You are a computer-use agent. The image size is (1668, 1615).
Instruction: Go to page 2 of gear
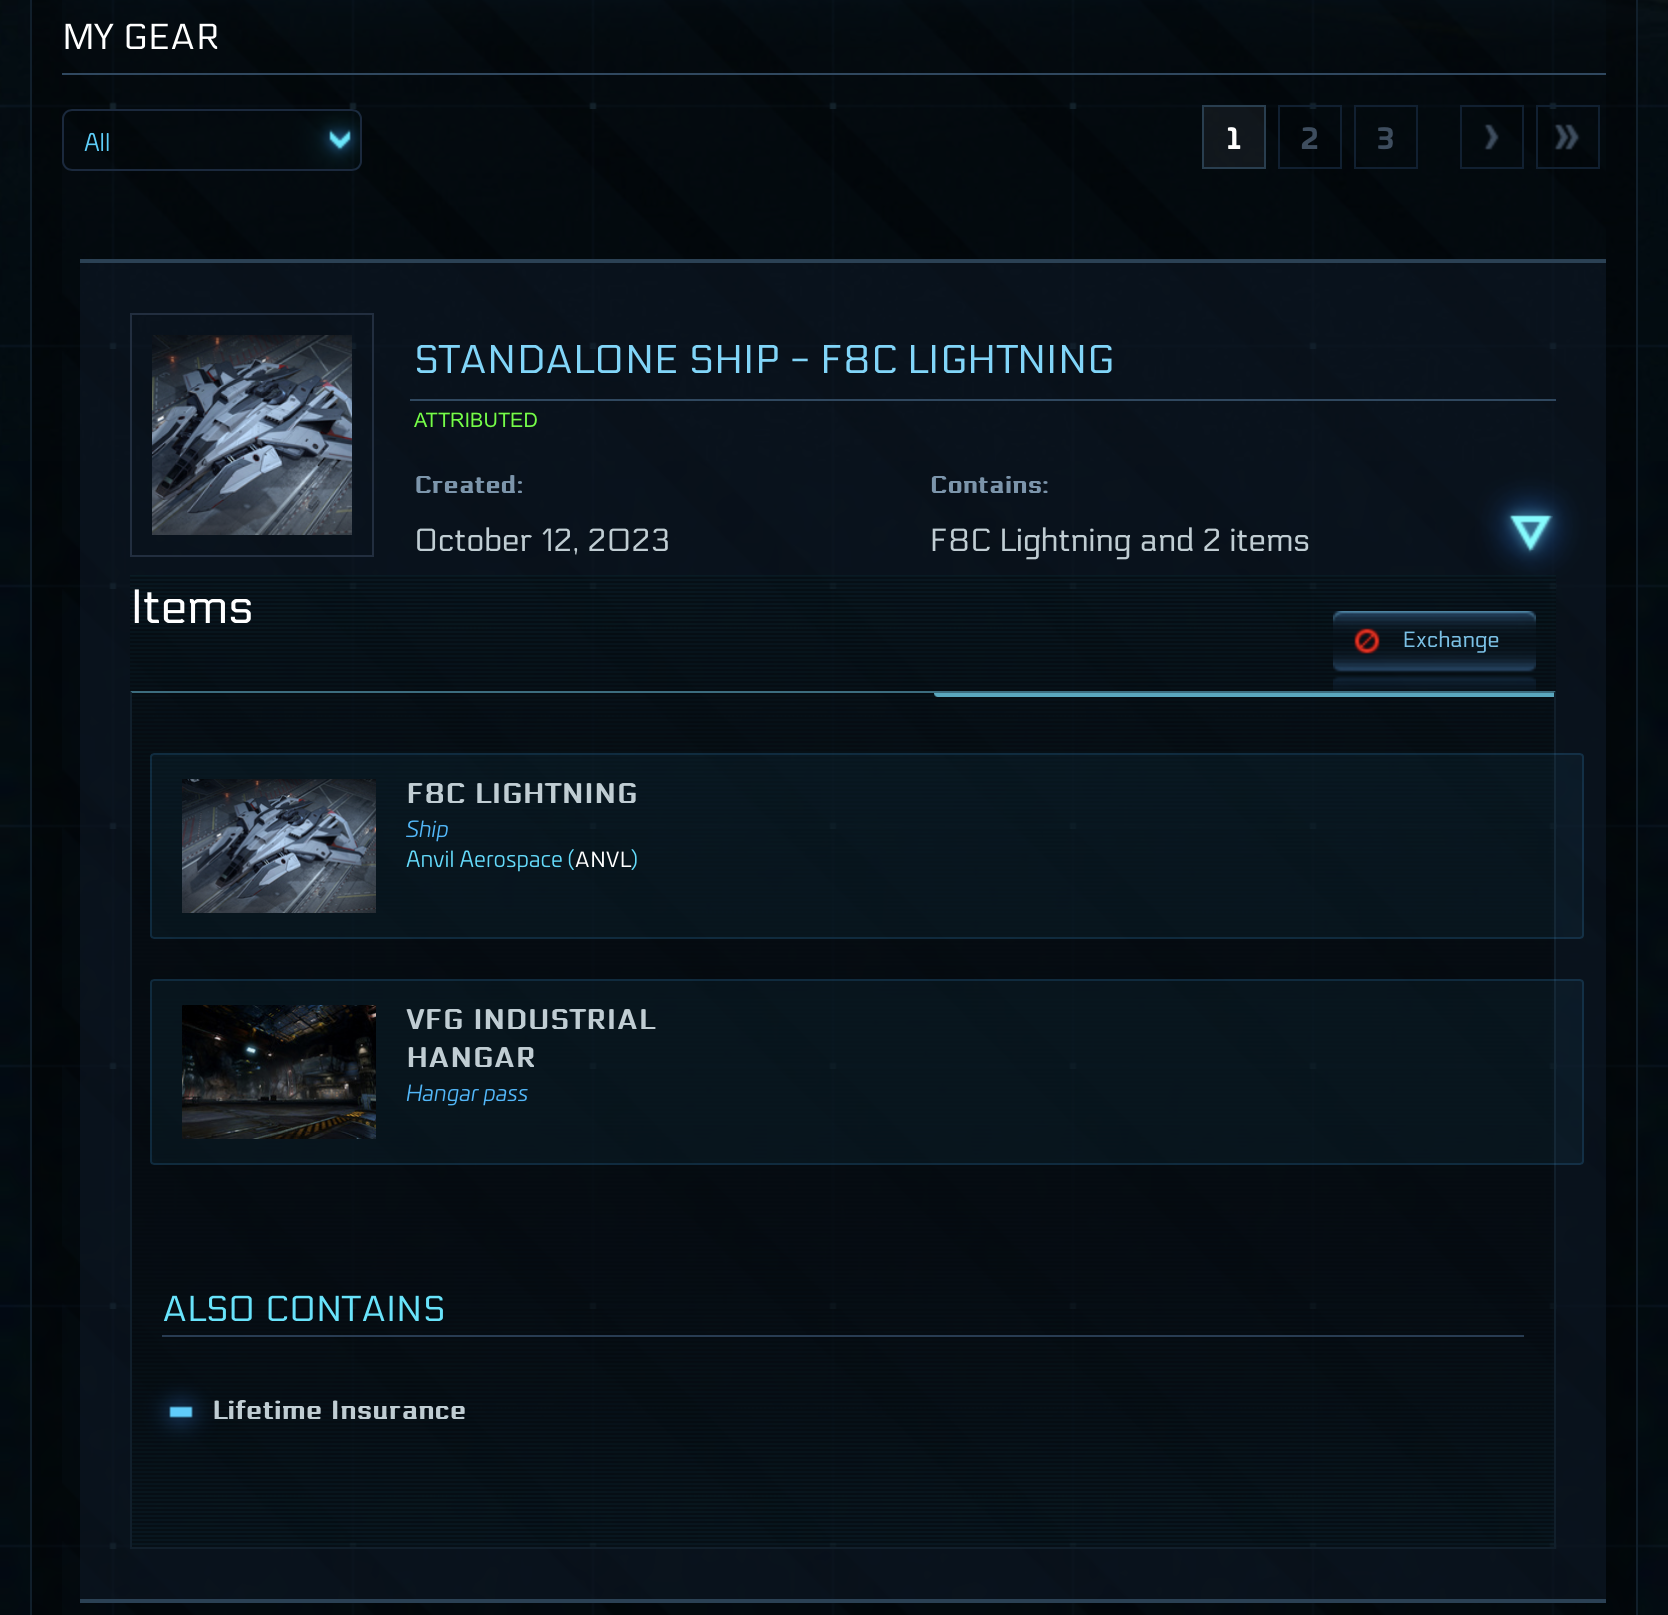coord(1309,137)
